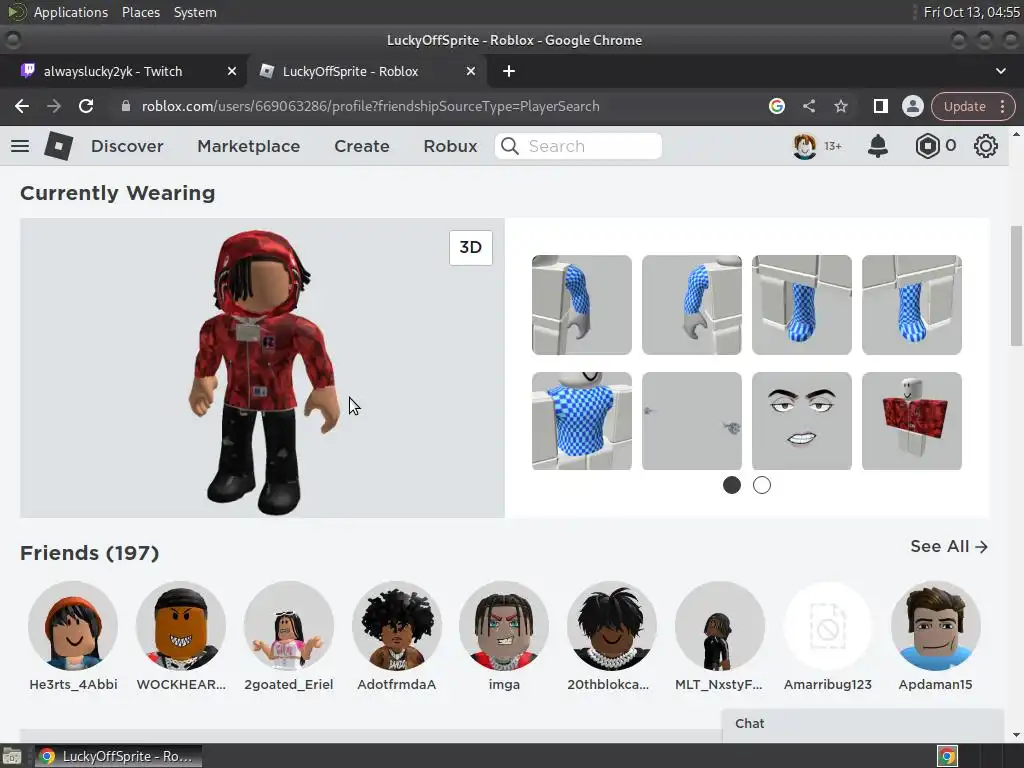Click the URL address bar
Viewport: 1024px width, 768px height.
pos(370,106)
